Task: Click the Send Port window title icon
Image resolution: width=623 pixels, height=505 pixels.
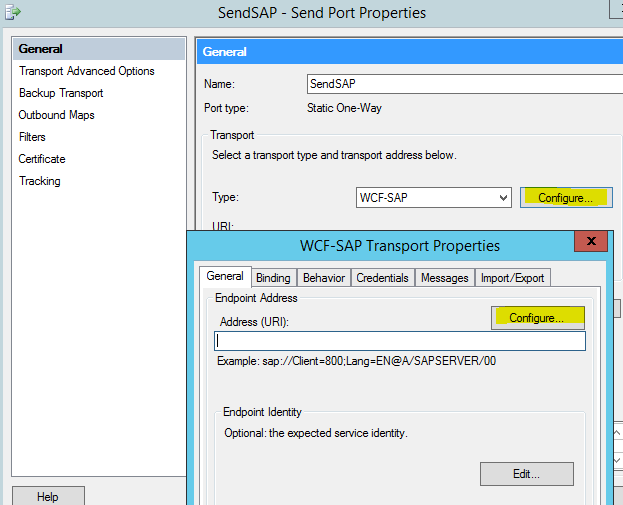Action: [x=13, y=12]
